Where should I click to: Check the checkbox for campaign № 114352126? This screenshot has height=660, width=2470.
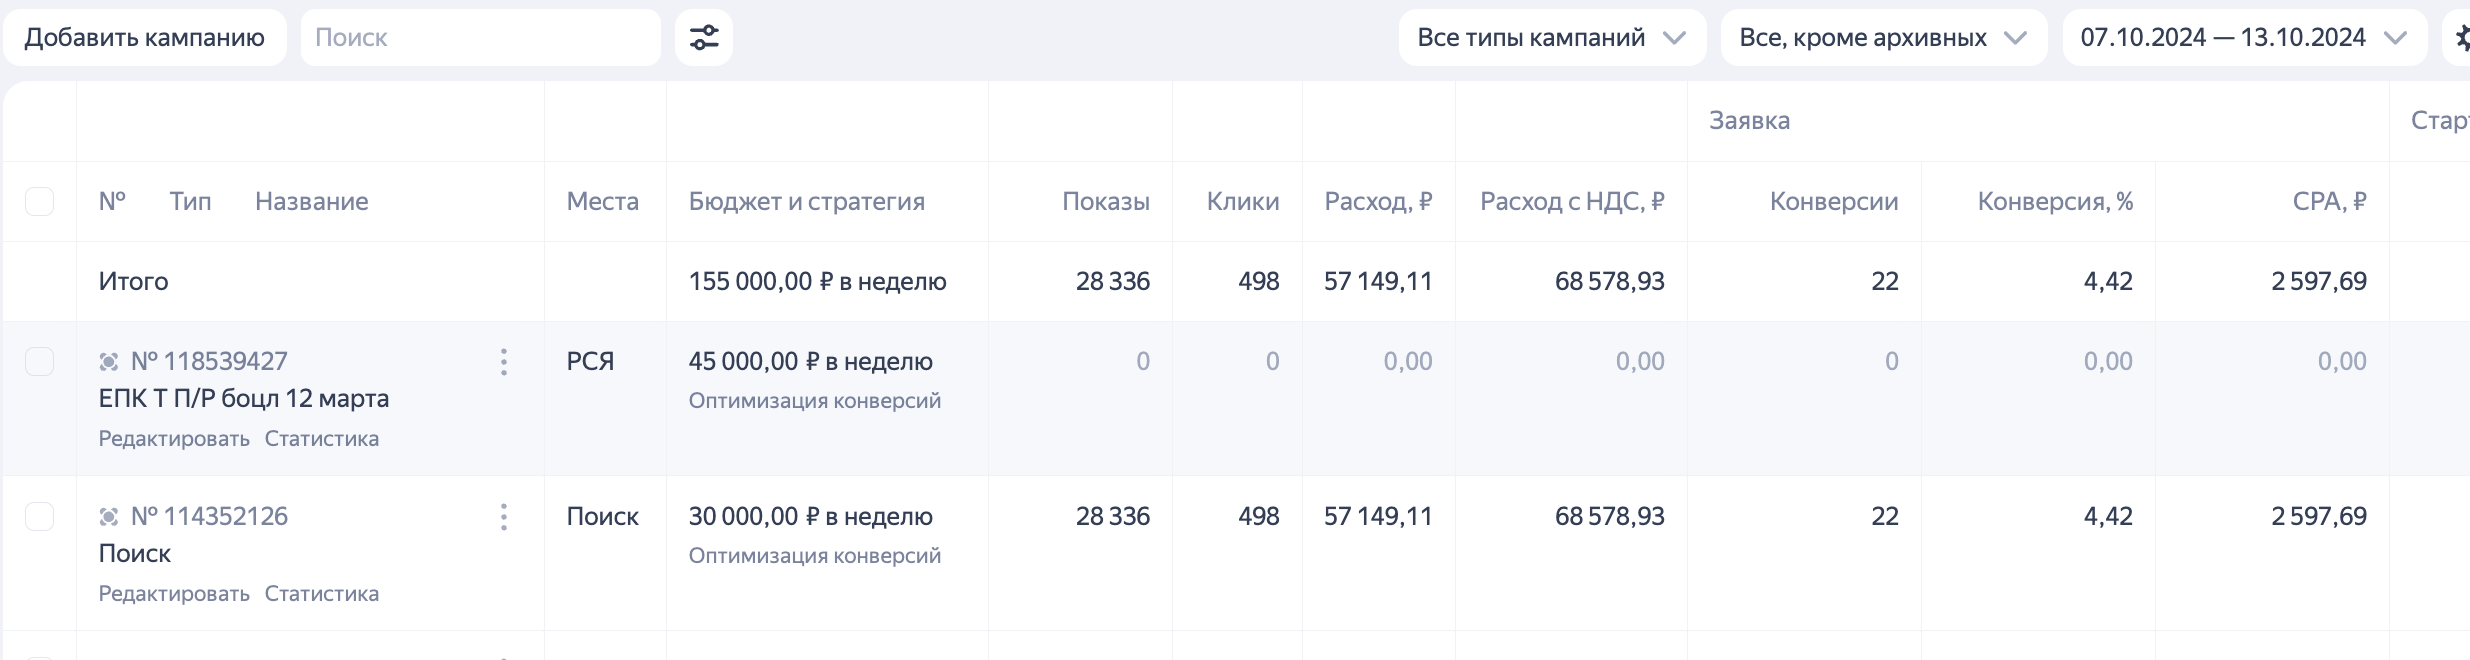coord(40,516)
